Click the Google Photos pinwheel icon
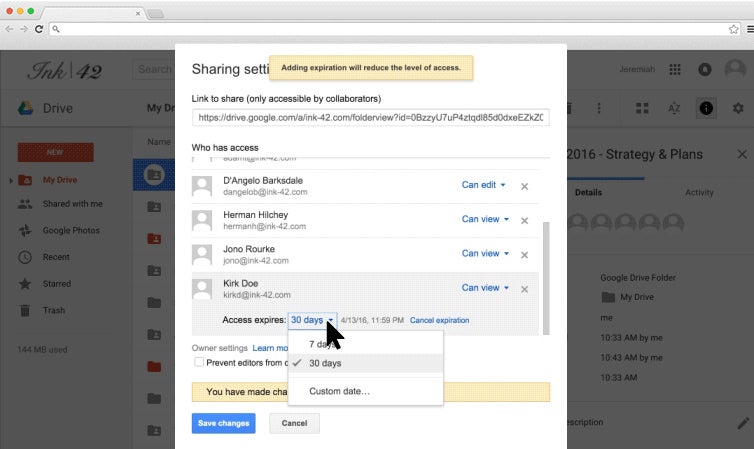754x449 pixels. tap(25, 231)
